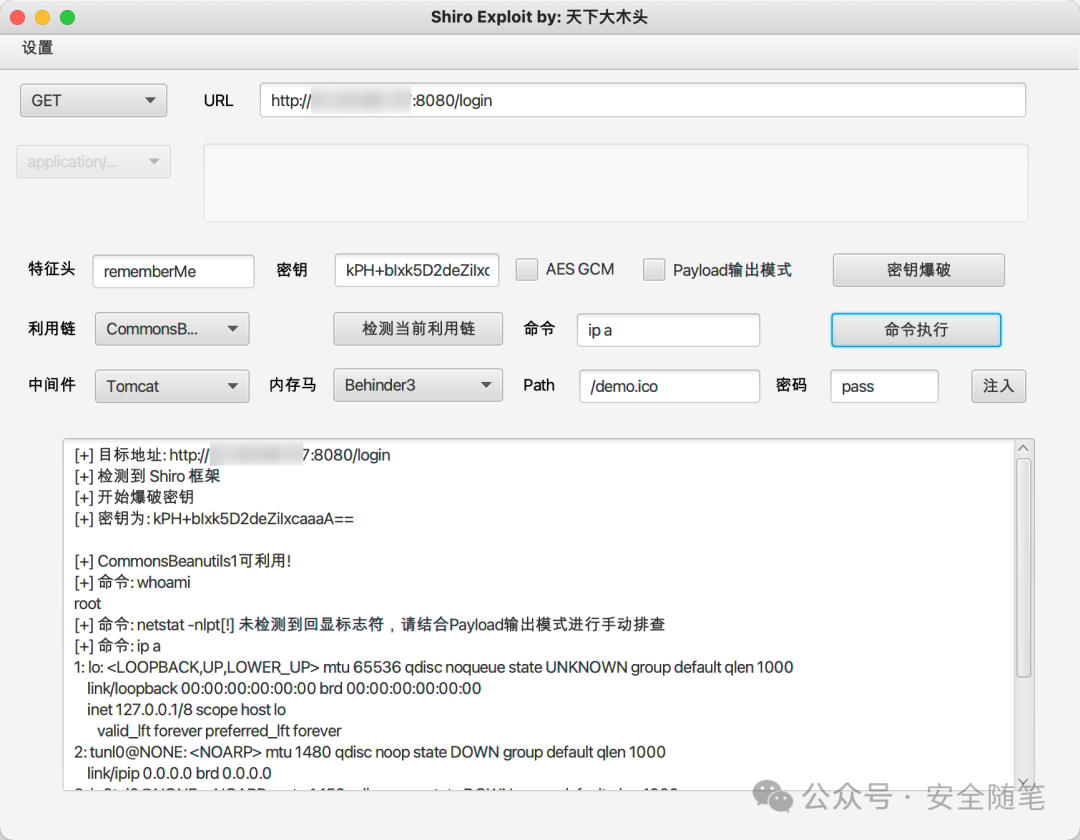
Task: Open the 设置 menu
Action: coord(37,48)
